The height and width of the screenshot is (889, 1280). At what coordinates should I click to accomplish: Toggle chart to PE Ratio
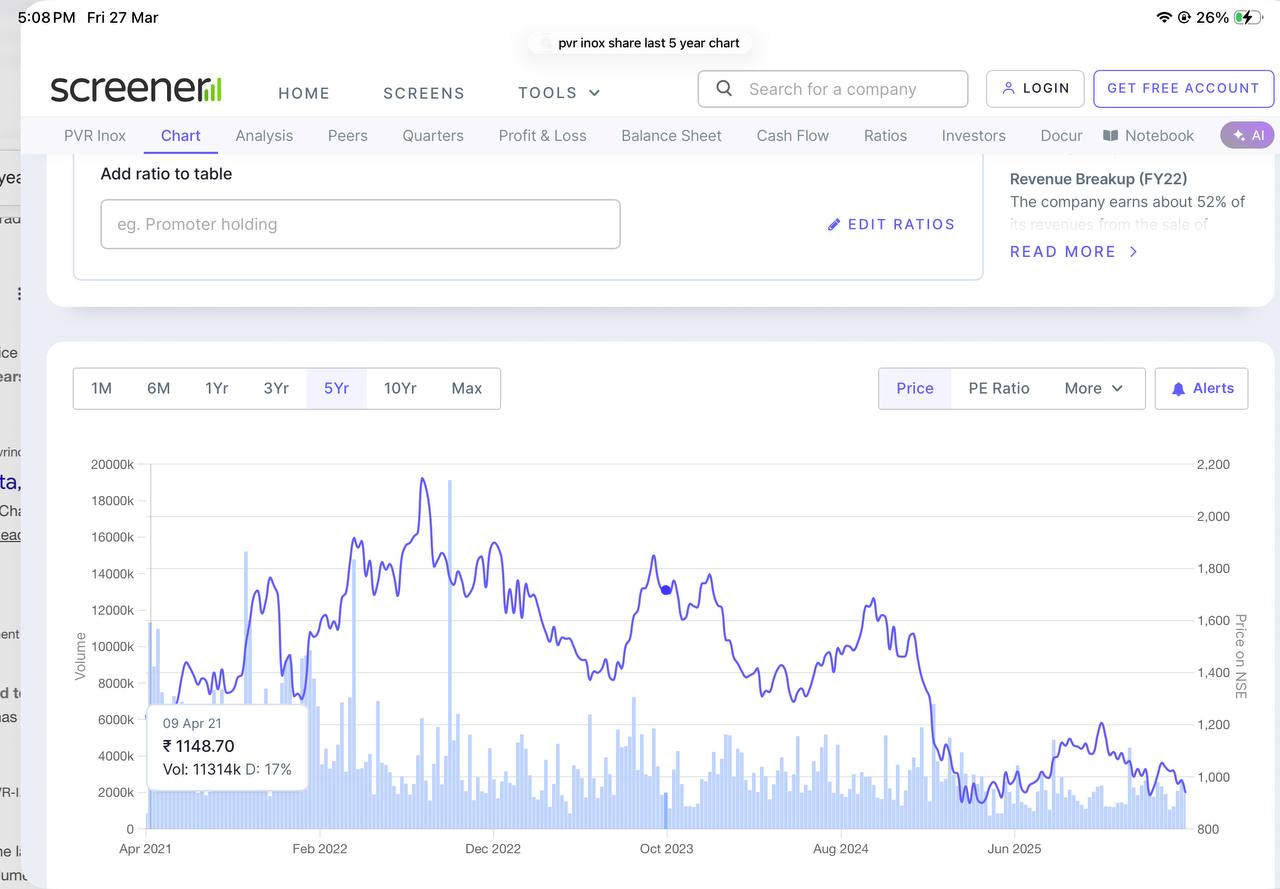998,389
